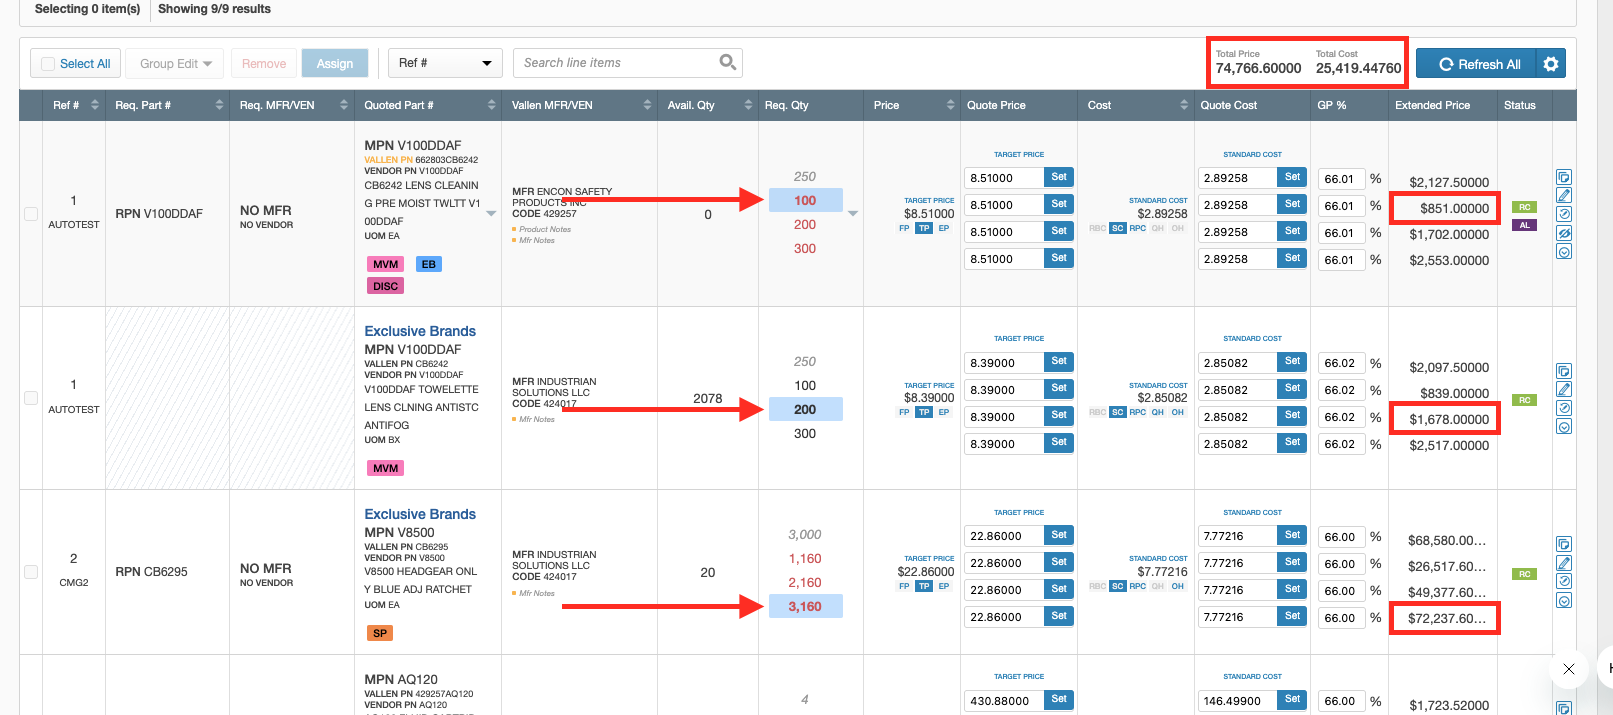1613x715 pixels.
Task: Tick the checkbox for RPN CB6295 row
Action: (x=31, y=572)
